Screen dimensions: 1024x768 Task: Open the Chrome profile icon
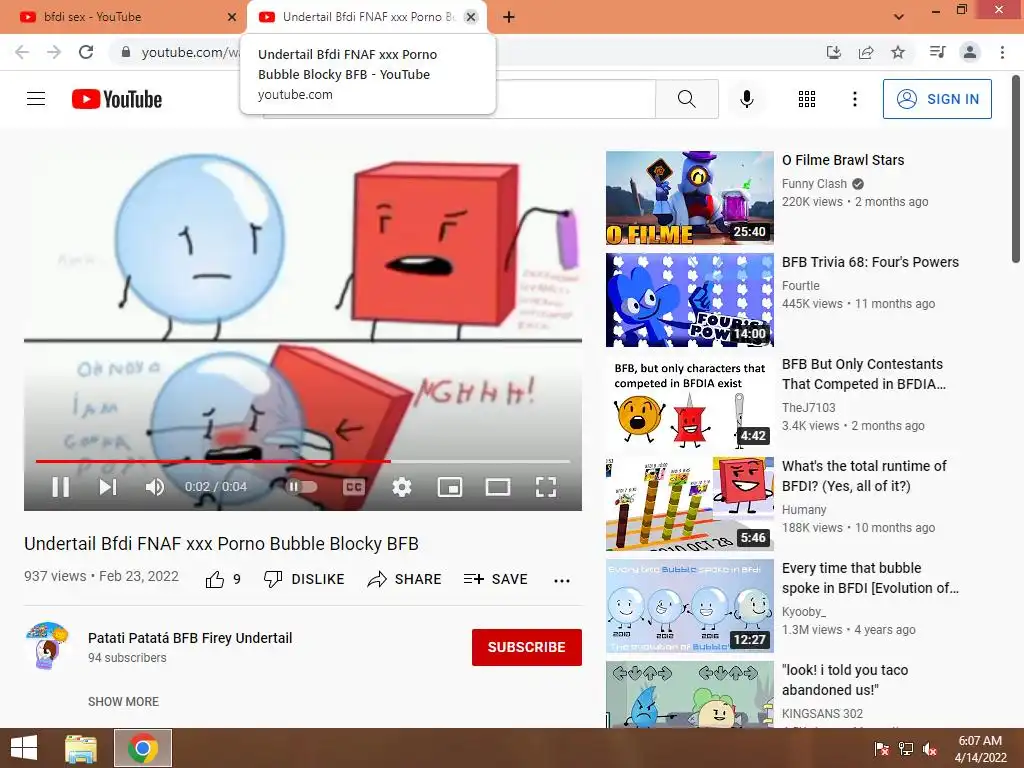coord(970,52)
